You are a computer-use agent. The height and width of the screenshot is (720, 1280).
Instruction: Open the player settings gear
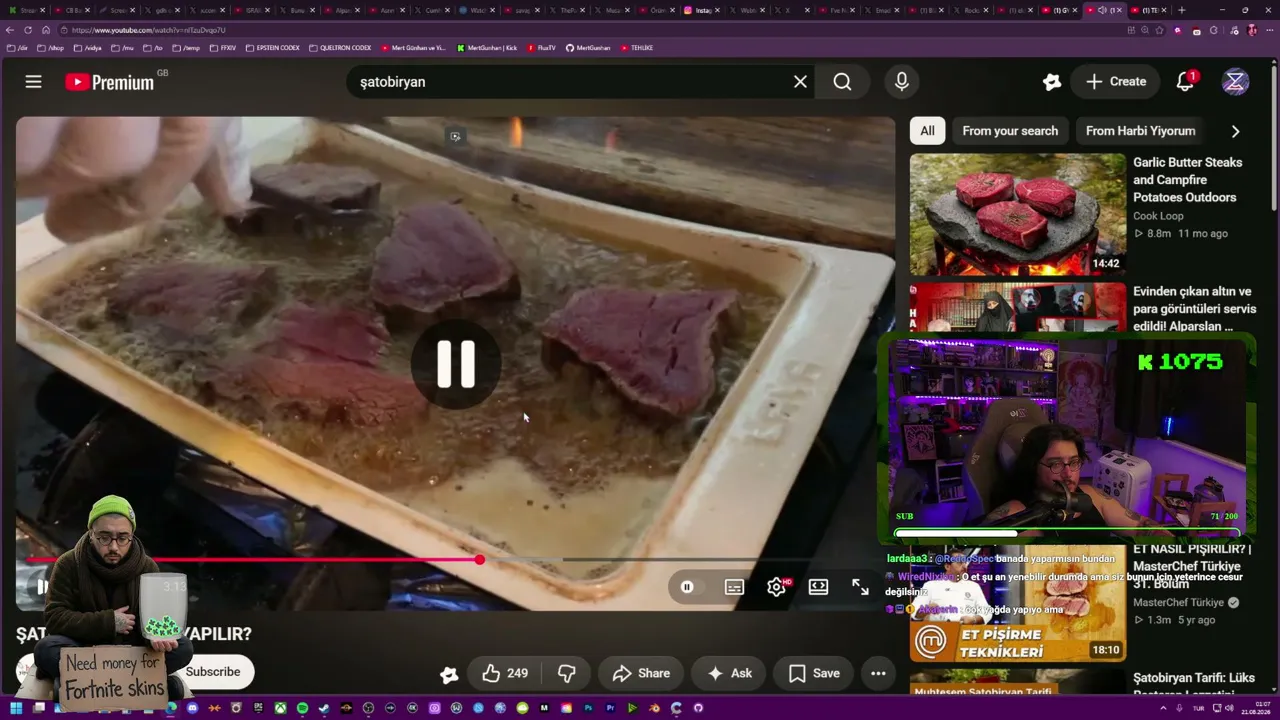coord(776,587)
